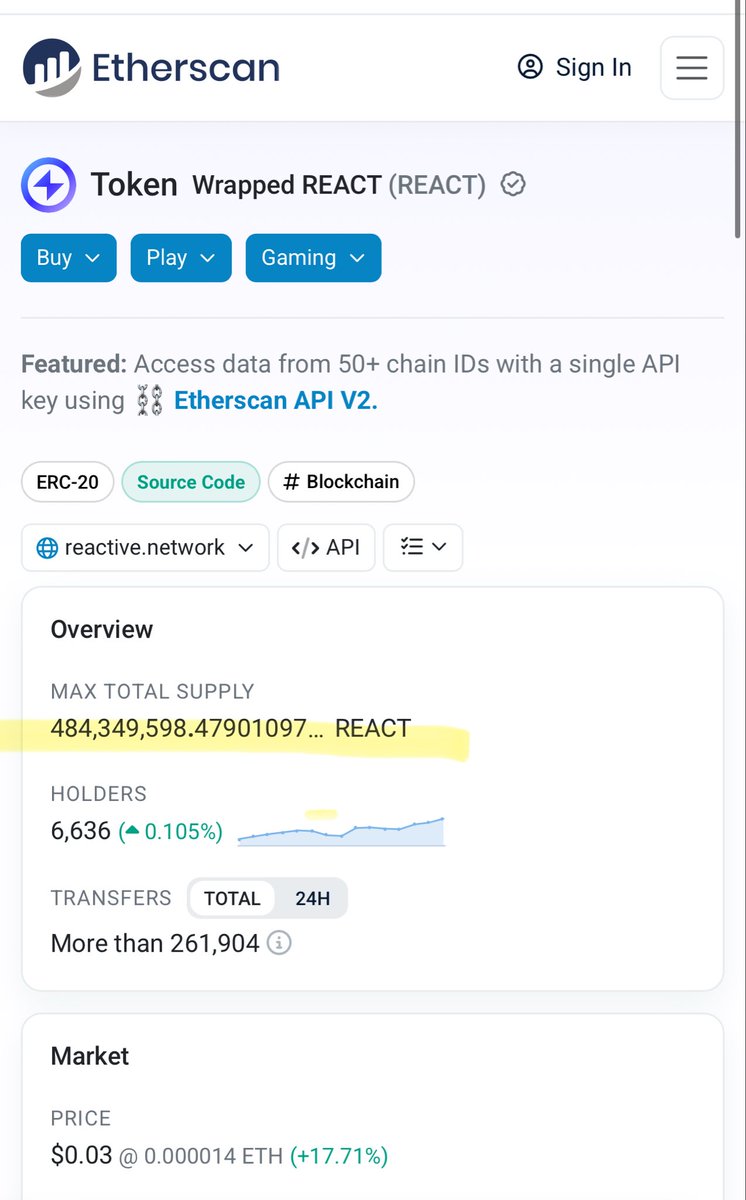Screen dimensions: 746x1200
Task: Expand the Gaming dropdown
Action: coord(313,258)
